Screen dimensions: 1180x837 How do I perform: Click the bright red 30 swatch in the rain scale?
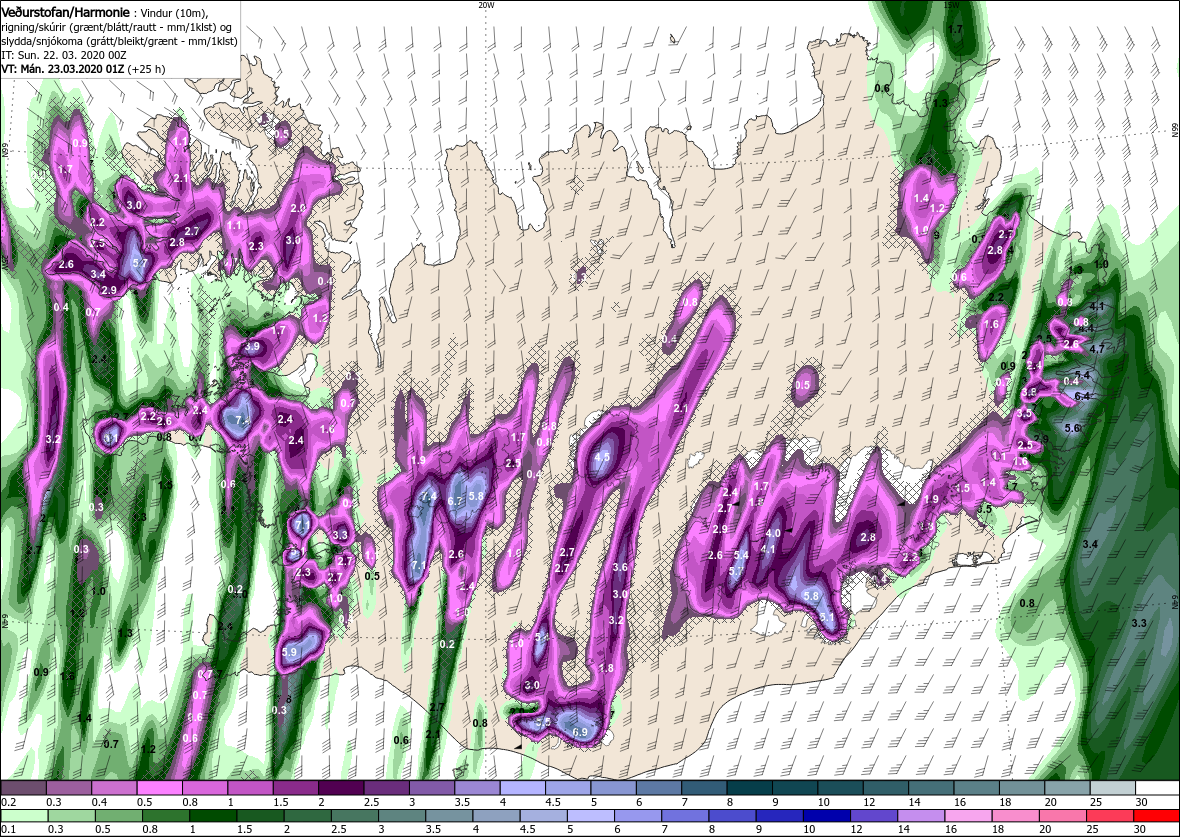tap(1156, 816)
